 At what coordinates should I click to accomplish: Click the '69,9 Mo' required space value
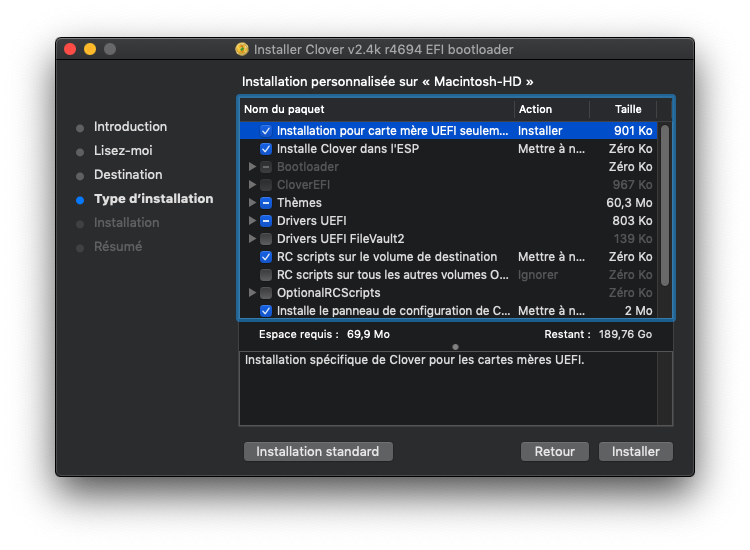368,334
